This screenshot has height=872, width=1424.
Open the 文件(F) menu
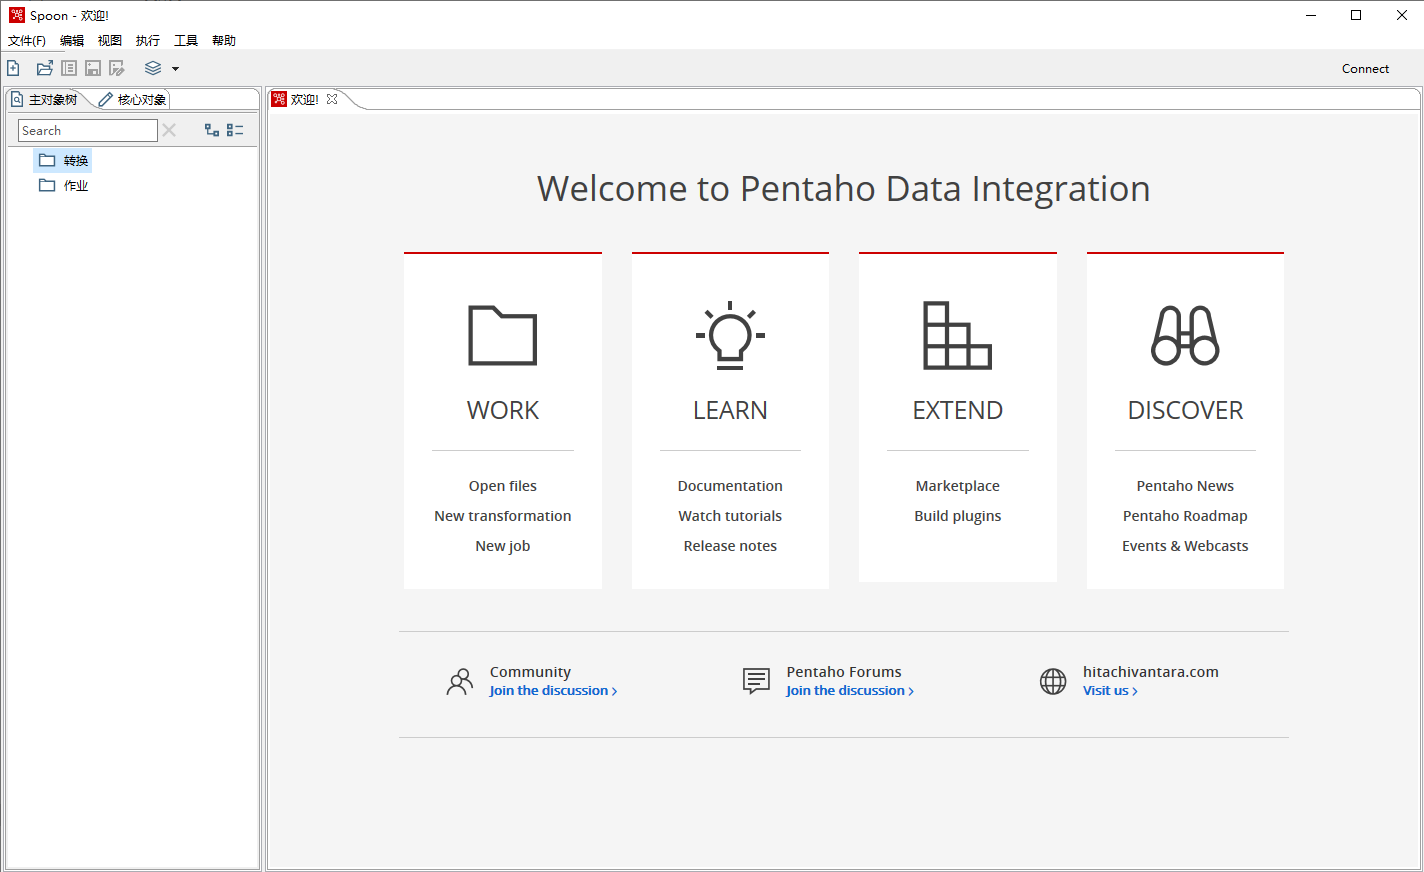[27, 41]
